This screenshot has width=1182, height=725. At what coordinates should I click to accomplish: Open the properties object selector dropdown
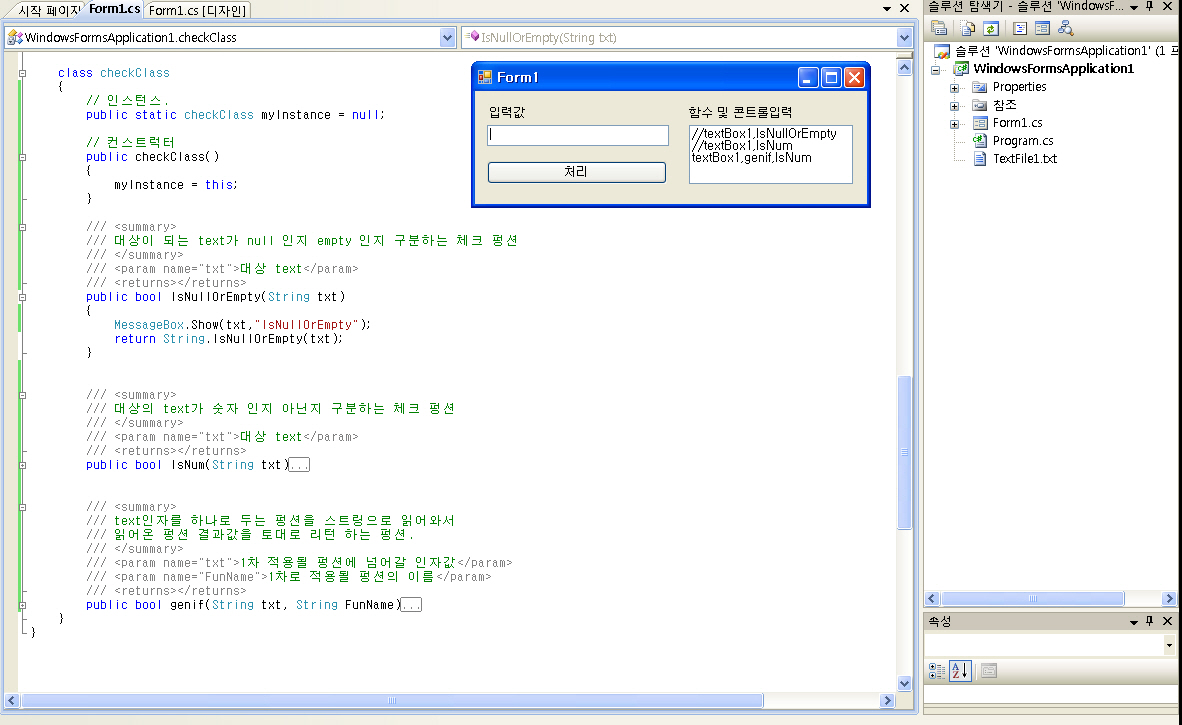1169,645
